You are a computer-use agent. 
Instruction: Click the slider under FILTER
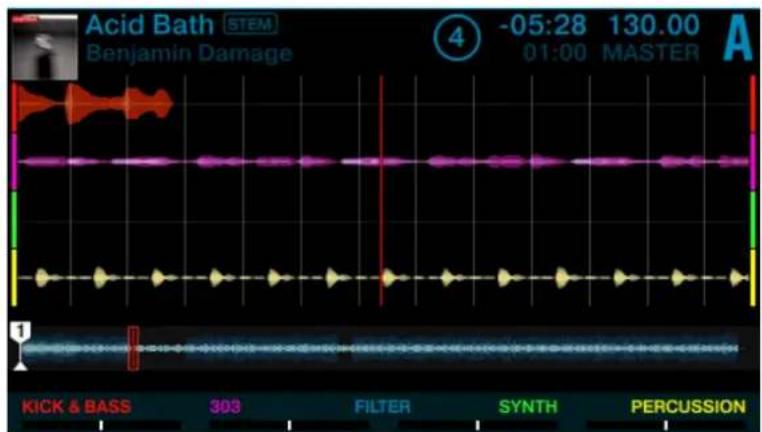(478, 426)
